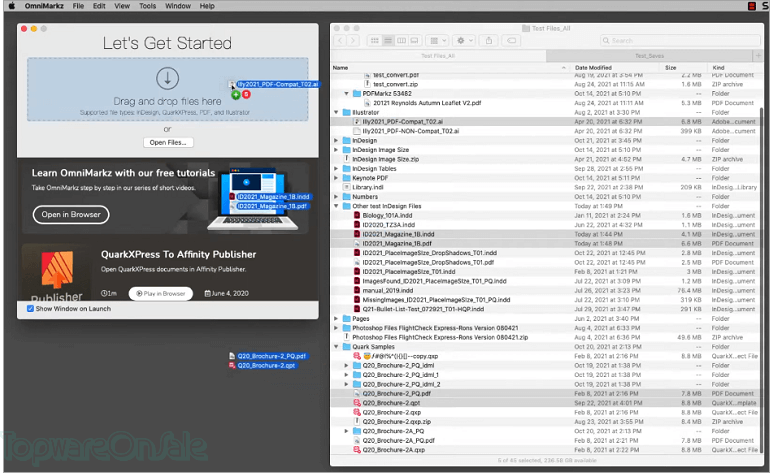Switch to the Test_Saves Finder tab
The height and width of the screenshot is (473, 770).
[x=650, y=56]
